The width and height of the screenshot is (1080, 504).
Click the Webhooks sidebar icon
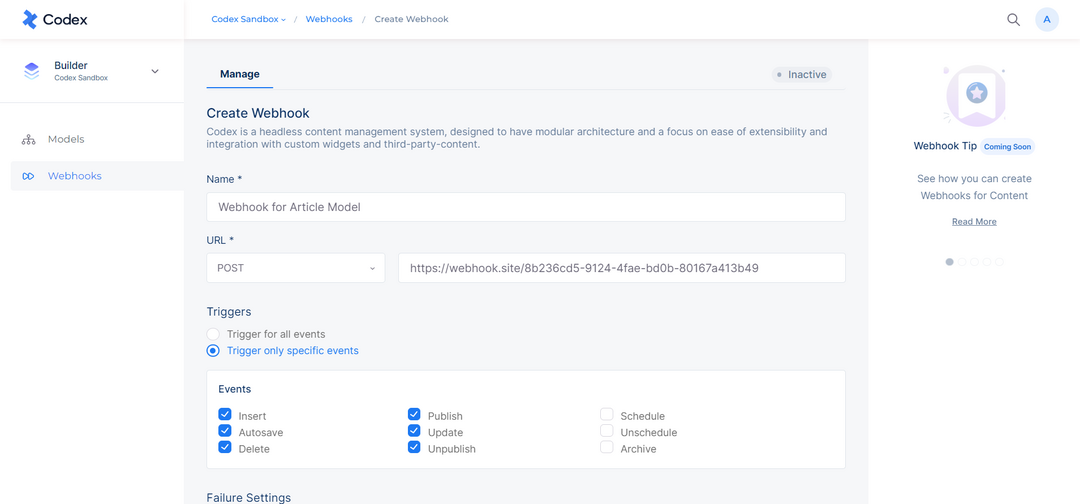click(28, 176)
